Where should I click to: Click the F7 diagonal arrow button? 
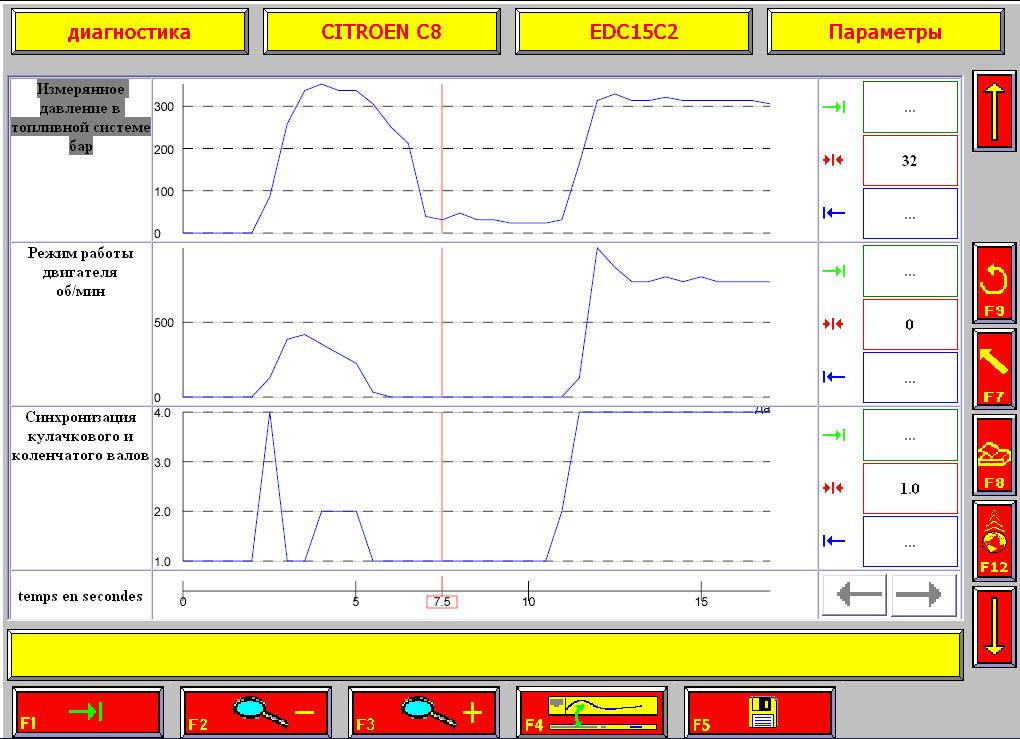(993, 369)
